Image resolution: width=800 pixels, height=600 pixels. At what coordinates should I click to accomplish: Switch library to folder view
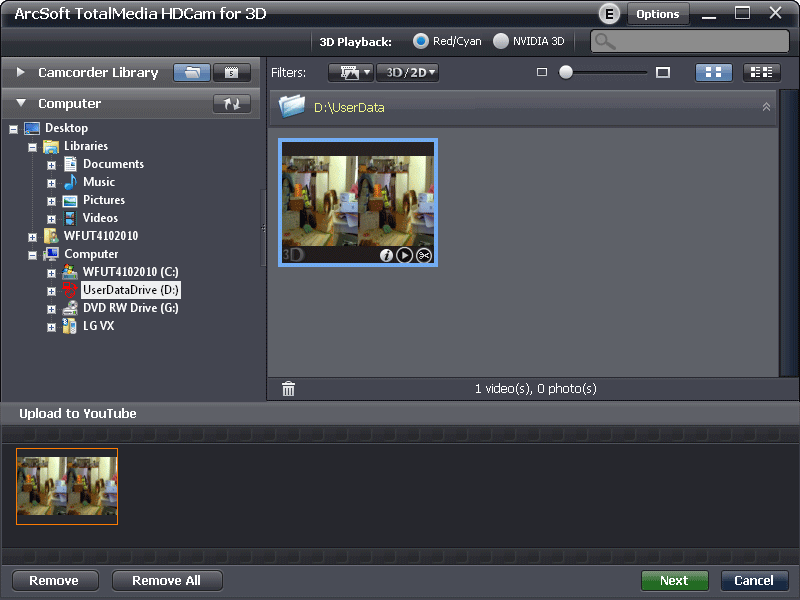(x=192, y=72)
